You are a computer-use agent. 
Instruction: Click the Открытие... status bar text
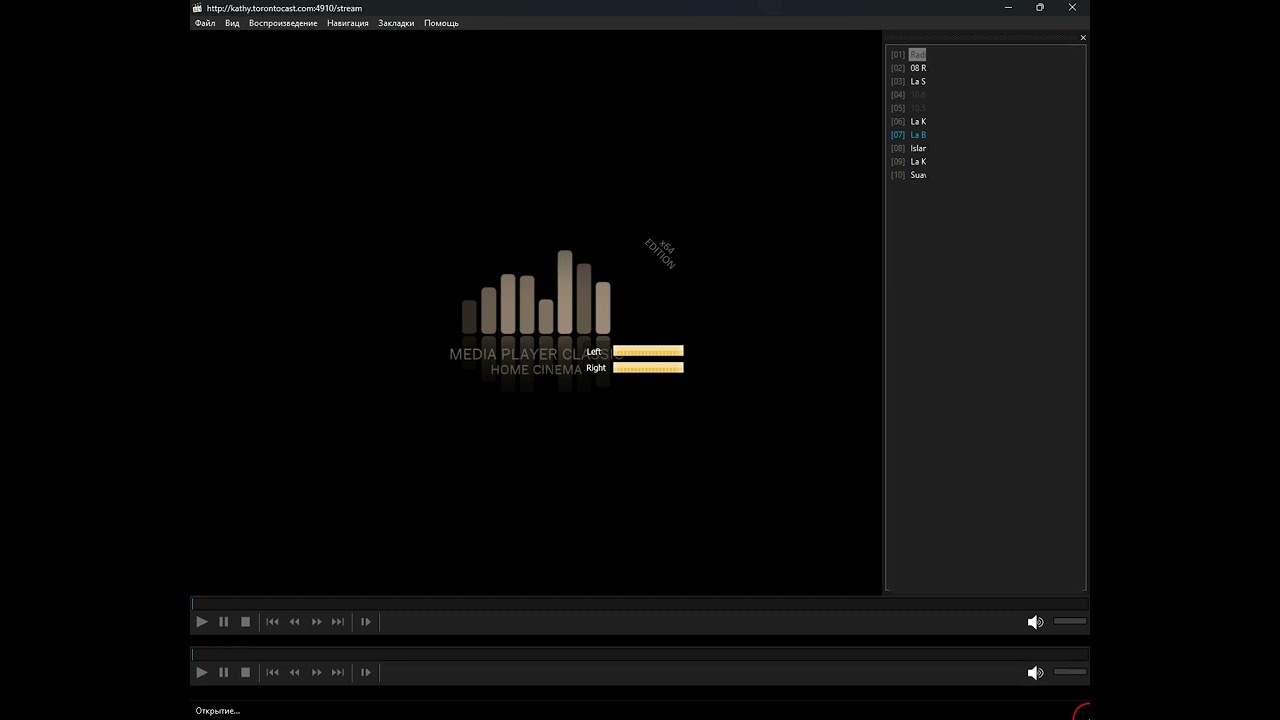218,711
